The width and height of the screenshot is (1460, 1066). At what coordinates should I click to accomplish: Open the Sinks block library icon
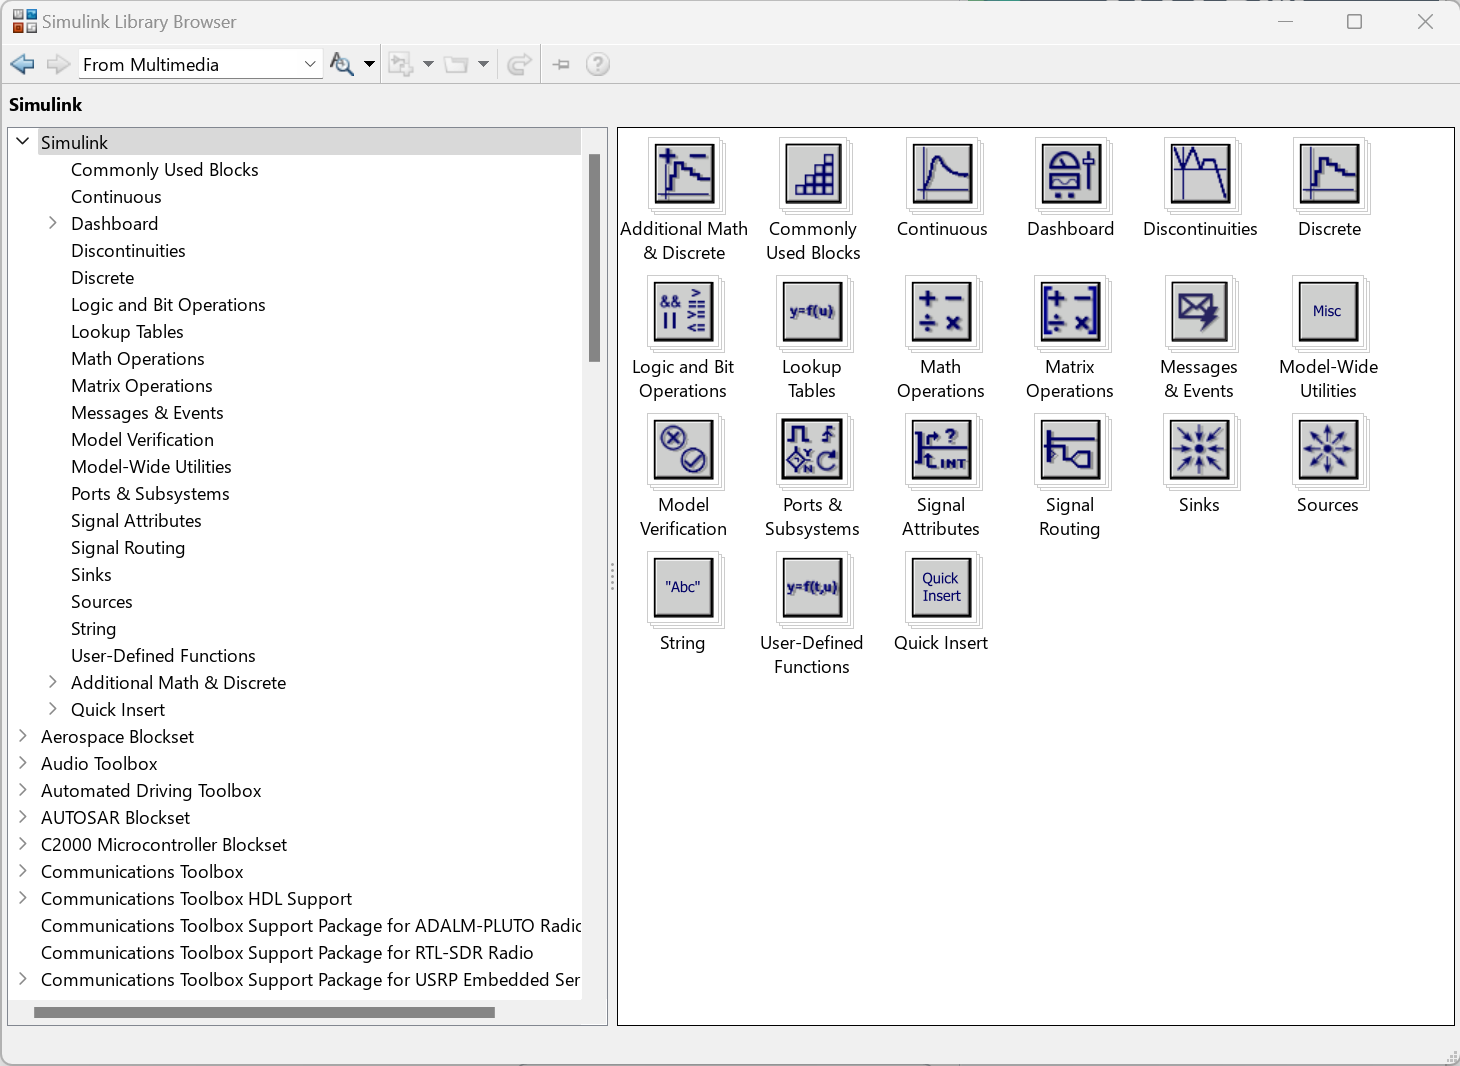(x=1199, y=451)
